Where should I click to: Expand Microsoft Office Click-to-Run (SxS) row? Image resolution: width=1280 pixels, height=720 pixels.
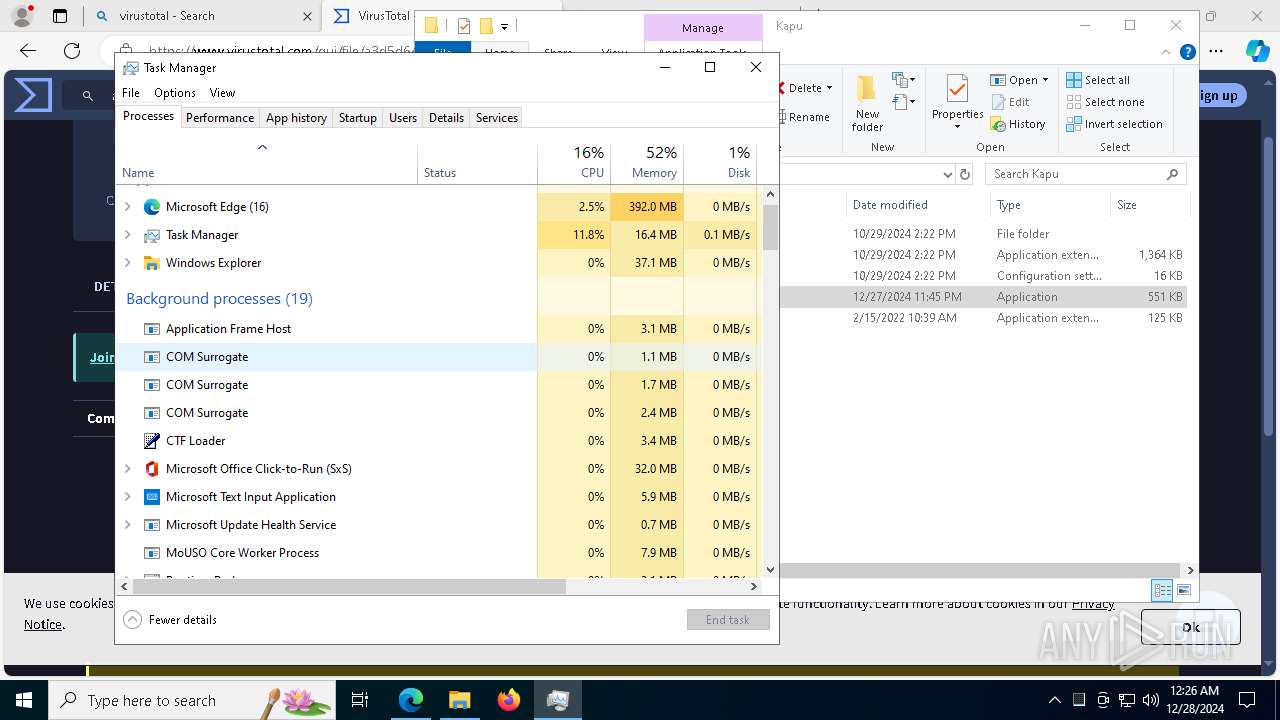[127, 469]
